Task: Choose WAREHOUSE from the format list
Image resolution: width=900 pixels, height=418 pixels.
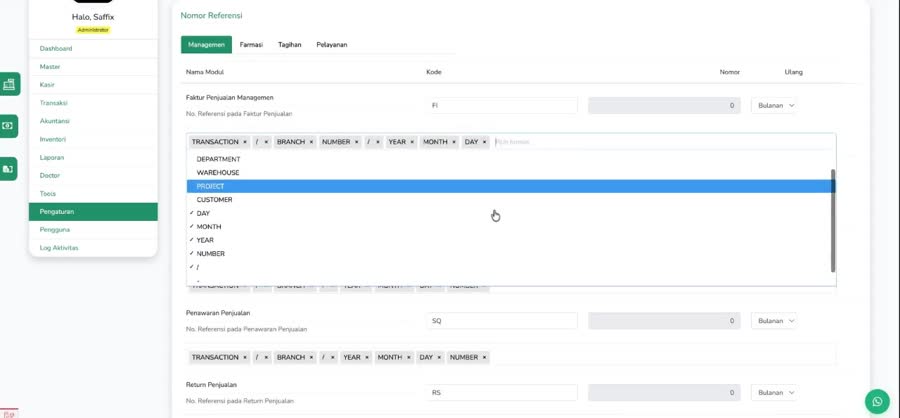Action: click(511, 173)
